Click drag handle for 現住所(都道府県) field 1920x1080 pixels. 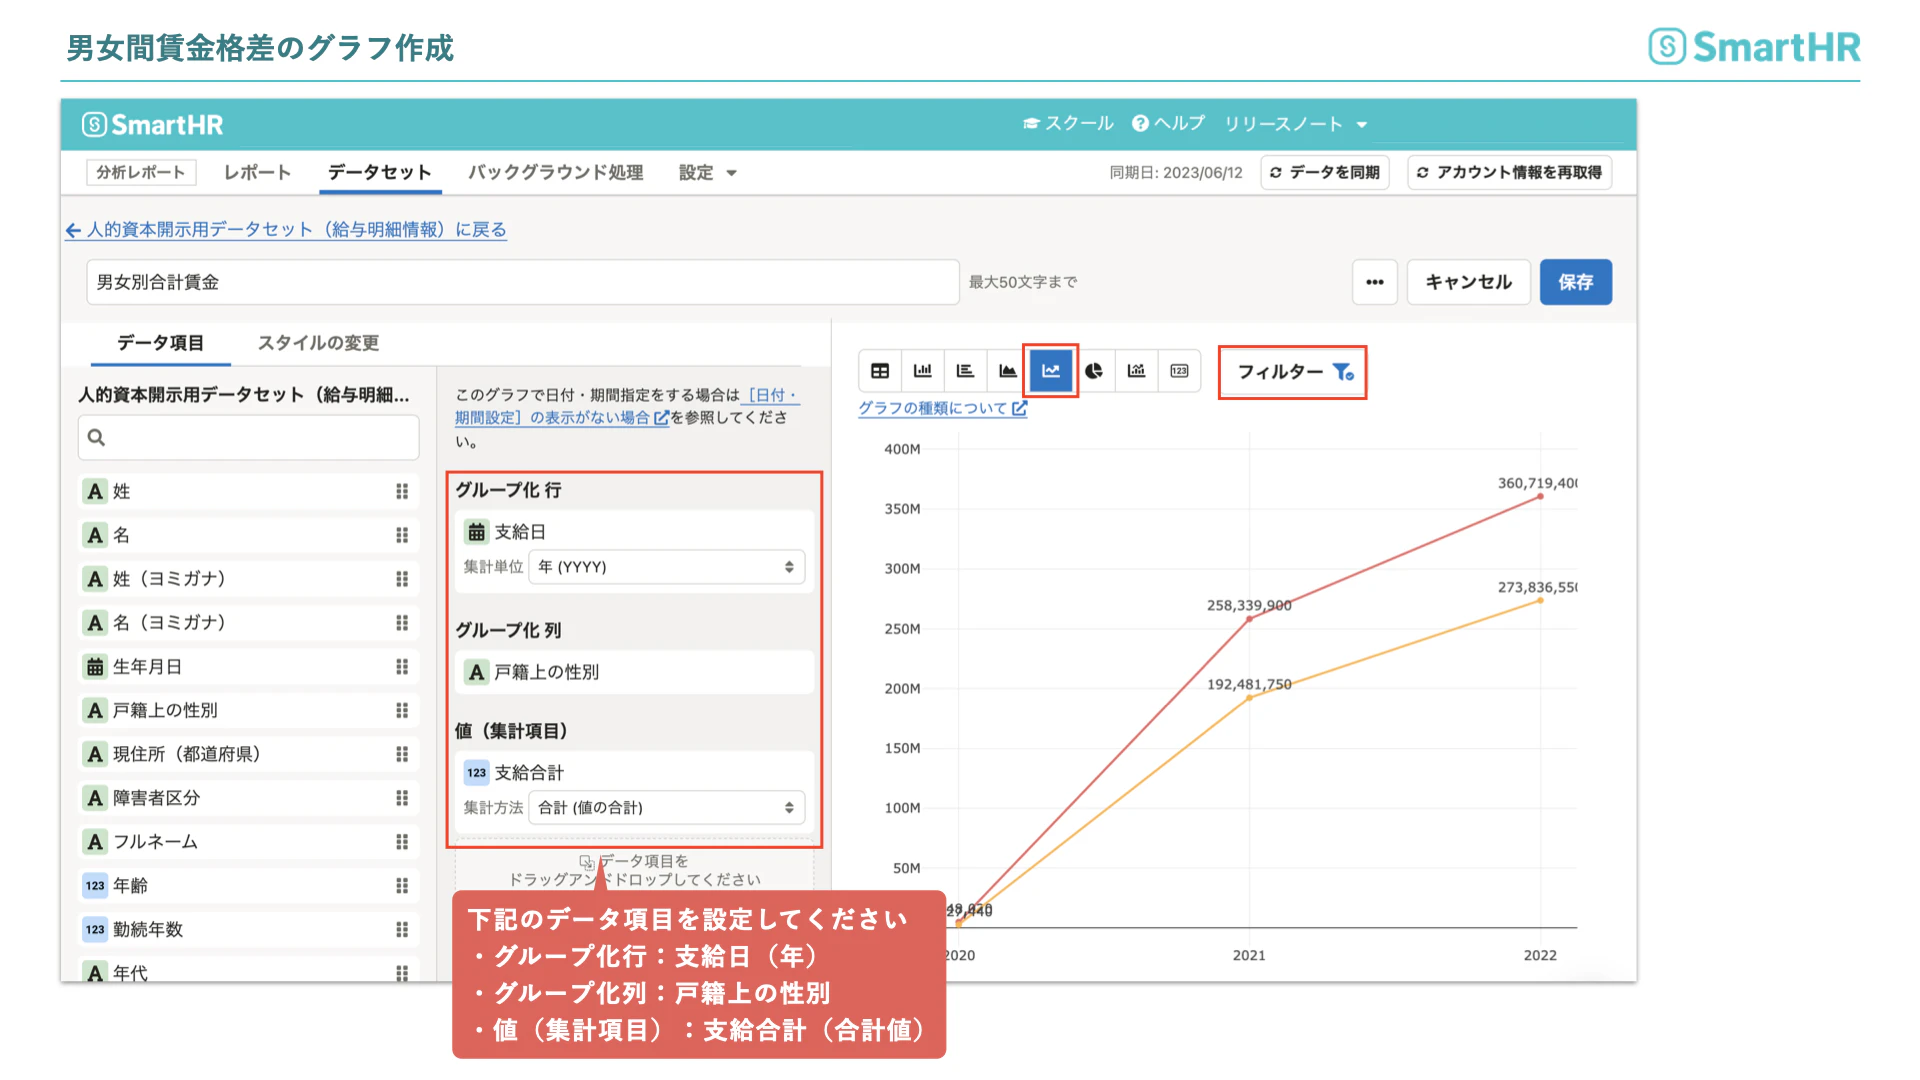[402, 754]
